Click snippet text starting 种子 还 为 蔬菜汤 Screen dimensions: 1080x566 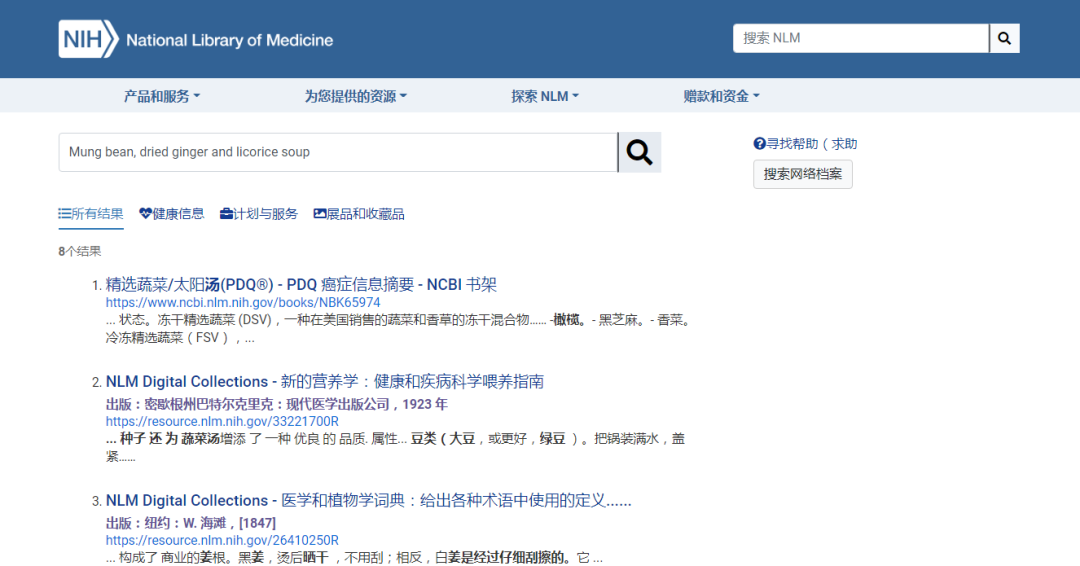(x=396, y=448)
